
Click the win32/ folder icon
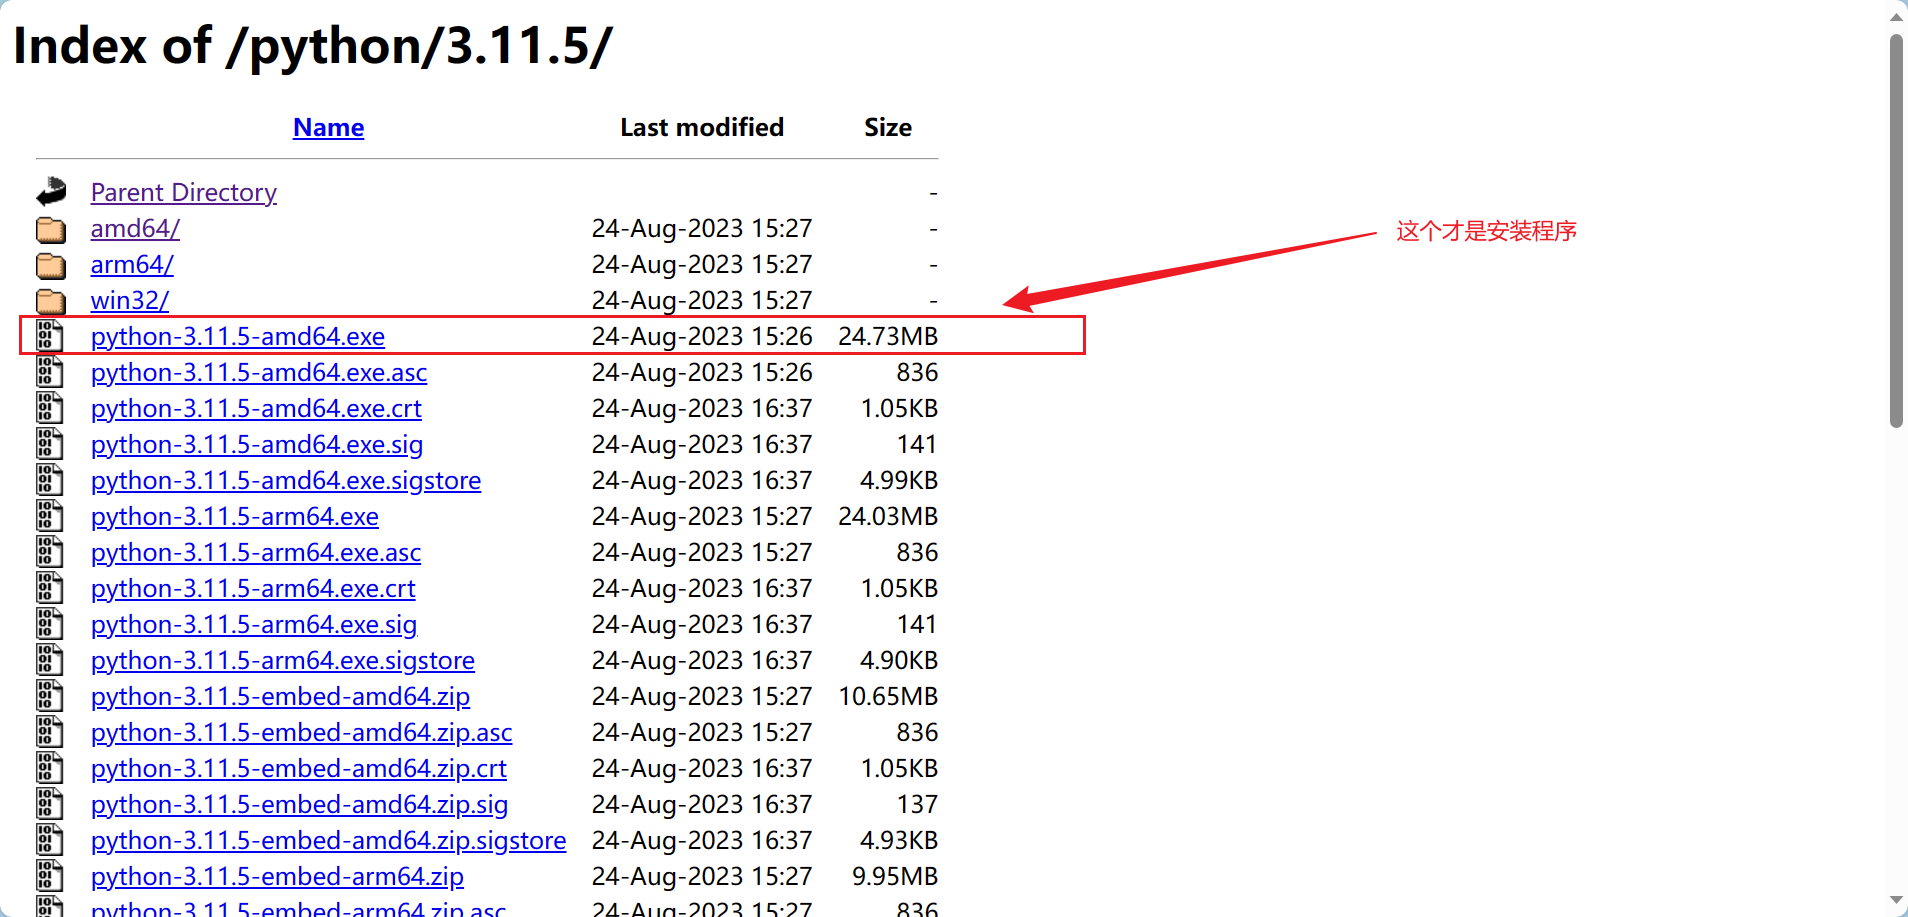pyautogui.click(x=51, y=302)
